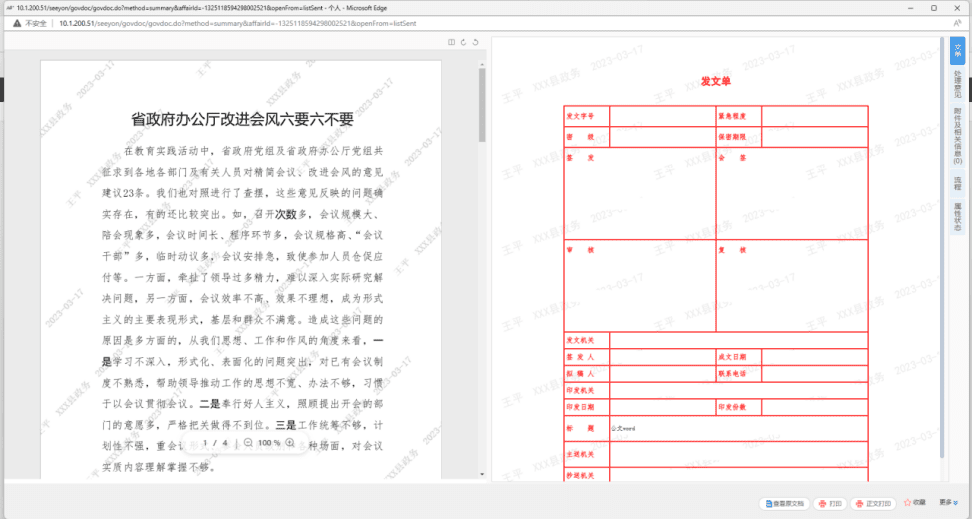Click the 100 % zoom value
This screenshot has height=520, width=973.
269,443
